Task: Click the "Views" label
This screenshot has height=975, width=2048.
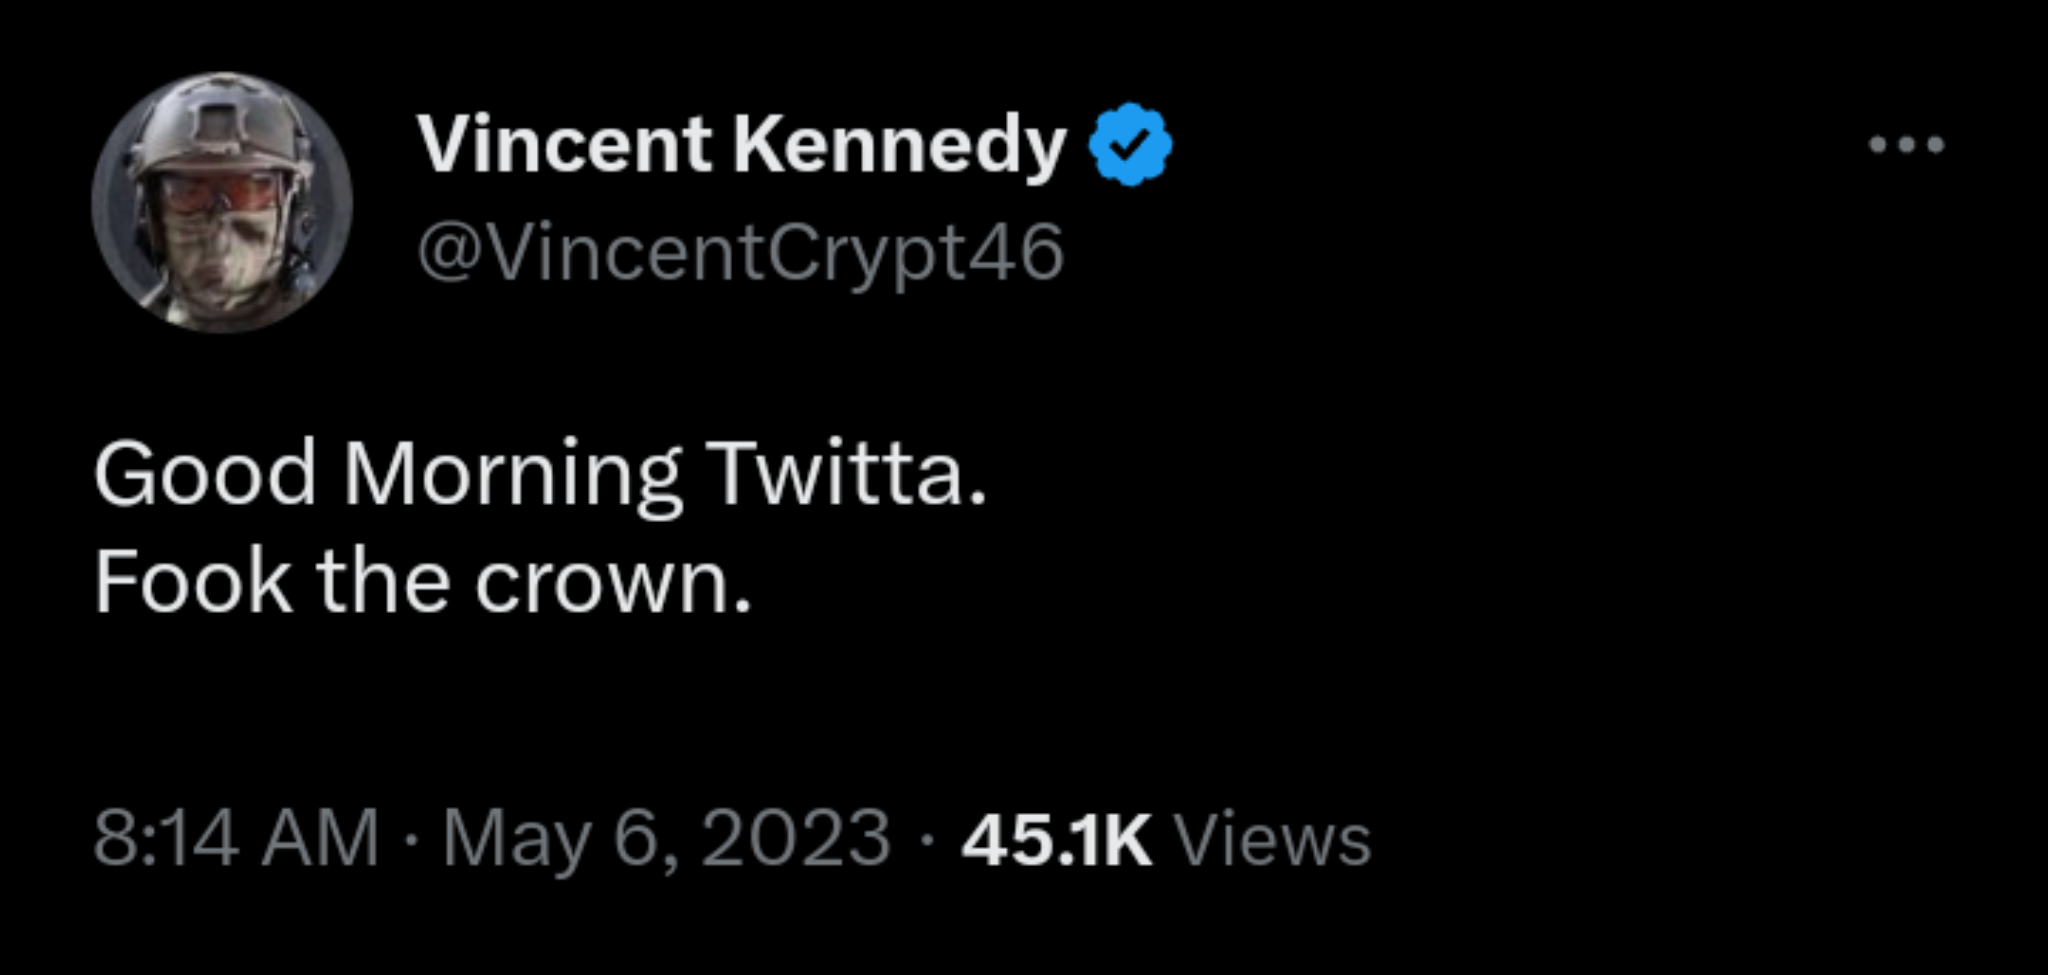Action: 1272,838
